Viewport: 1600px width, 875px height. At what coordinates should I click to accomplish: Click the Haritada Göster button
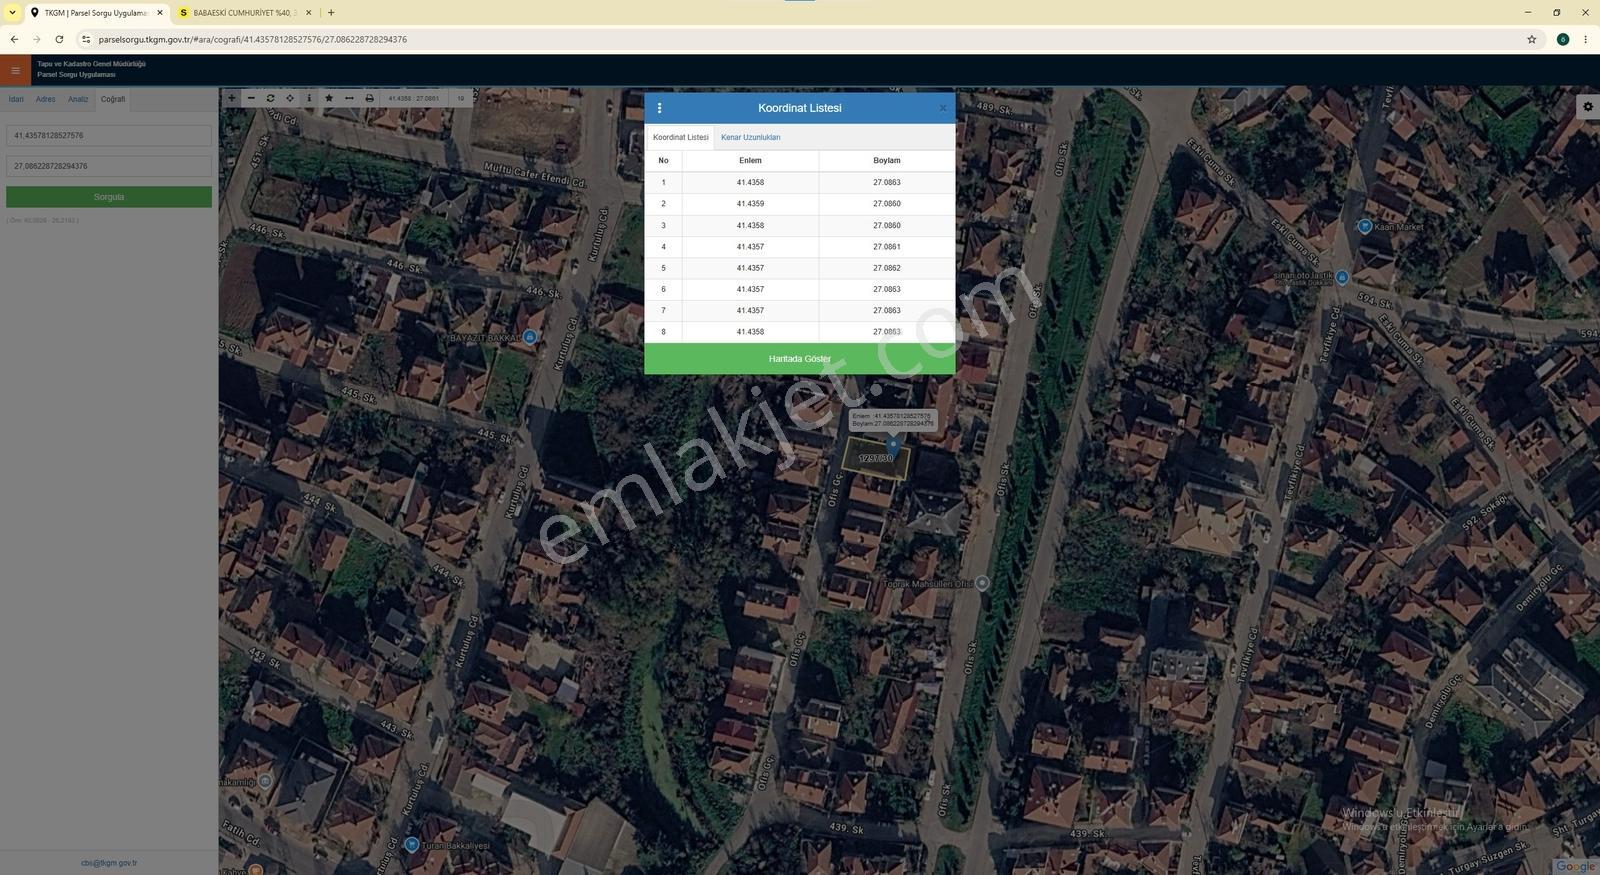tap(800, 359)
